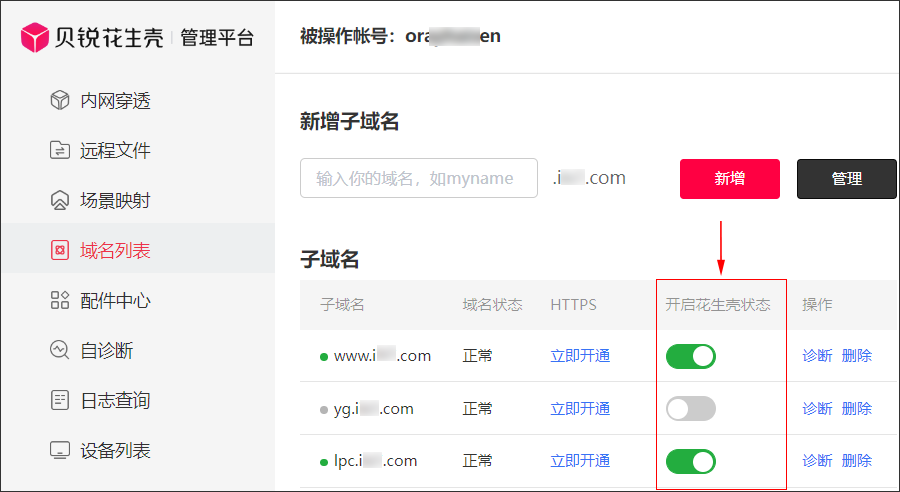Click the 操作 column header
The image size is (900, 492).
[817, 304]
